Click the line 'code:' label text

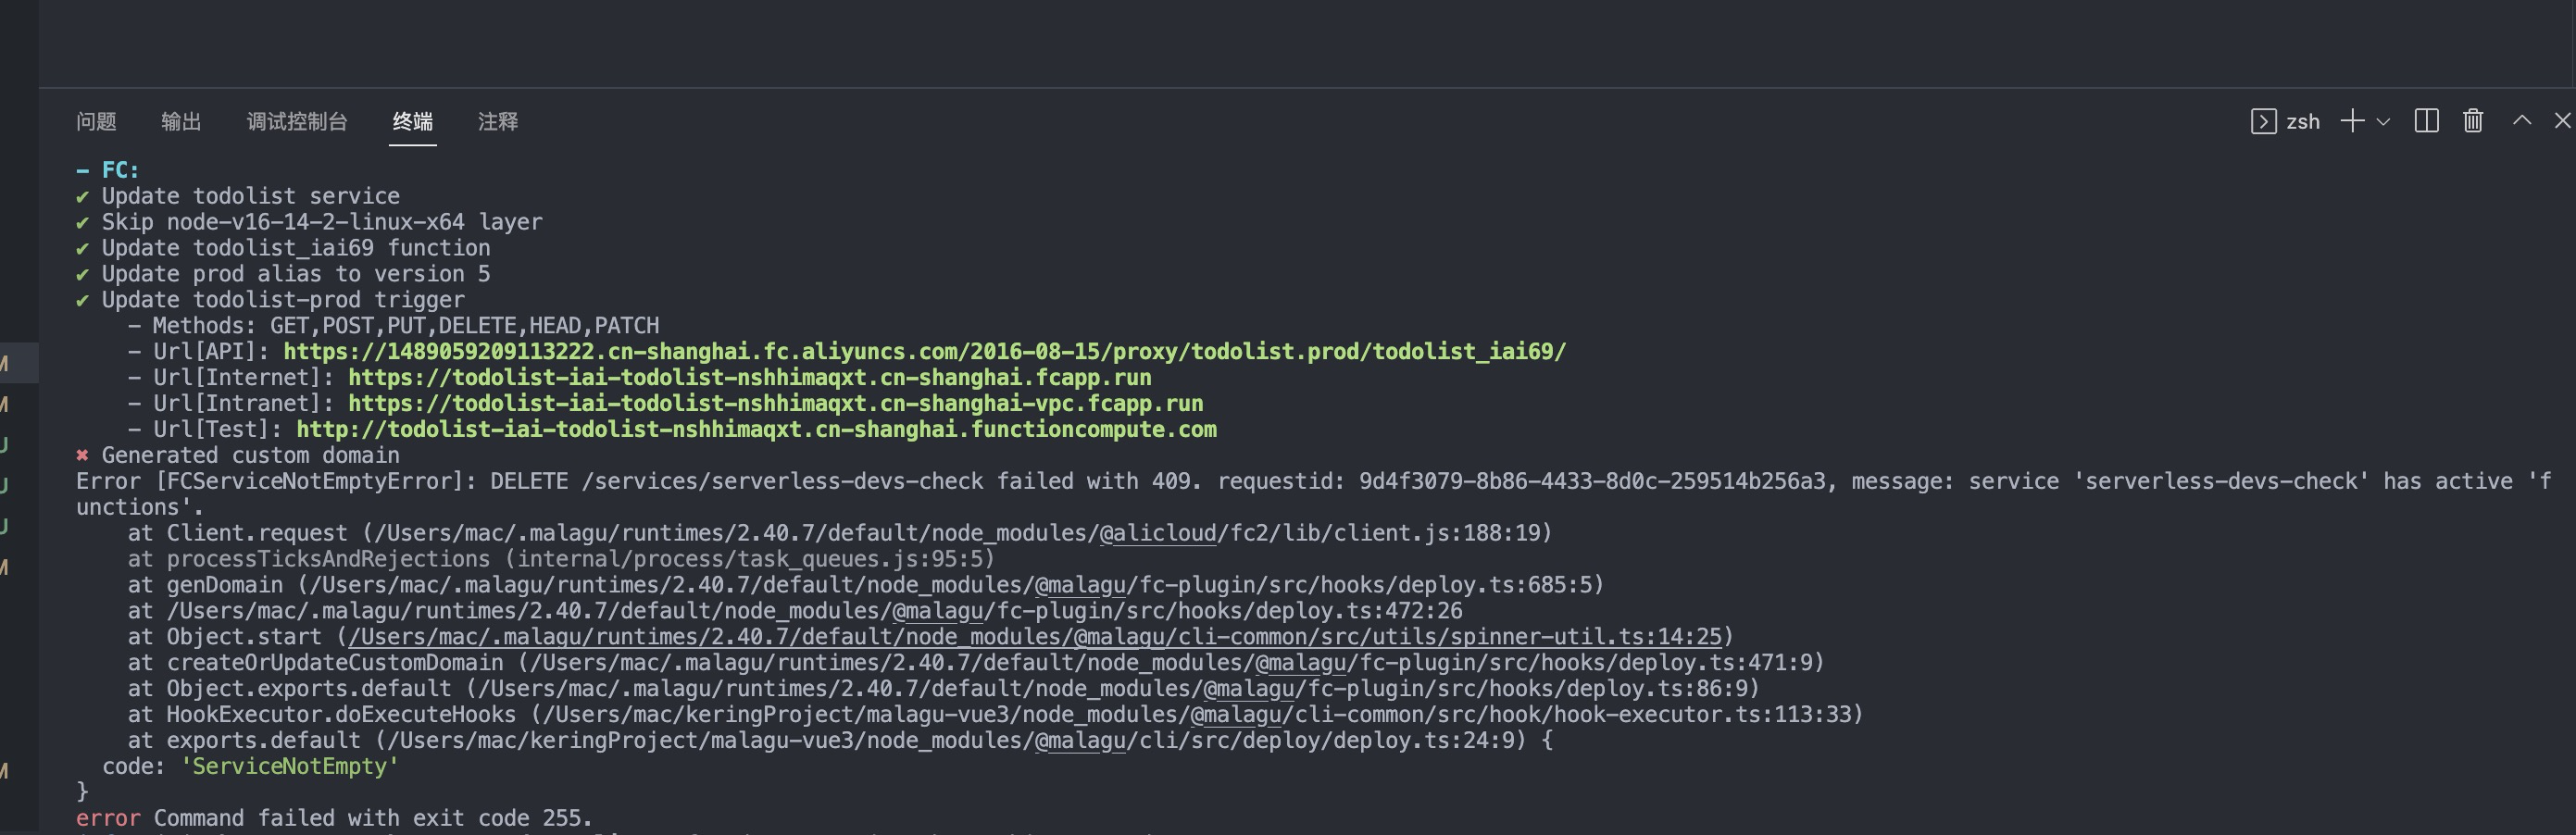pyautogui.click(x=133, y=767)
